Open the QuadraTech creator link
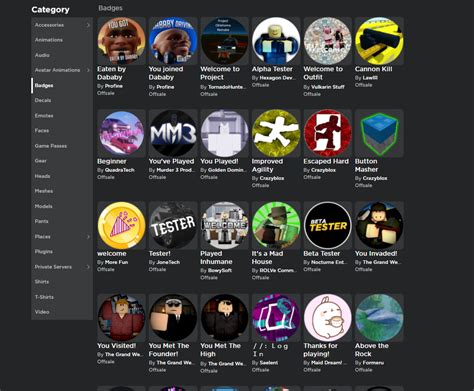 click(120, 170)
